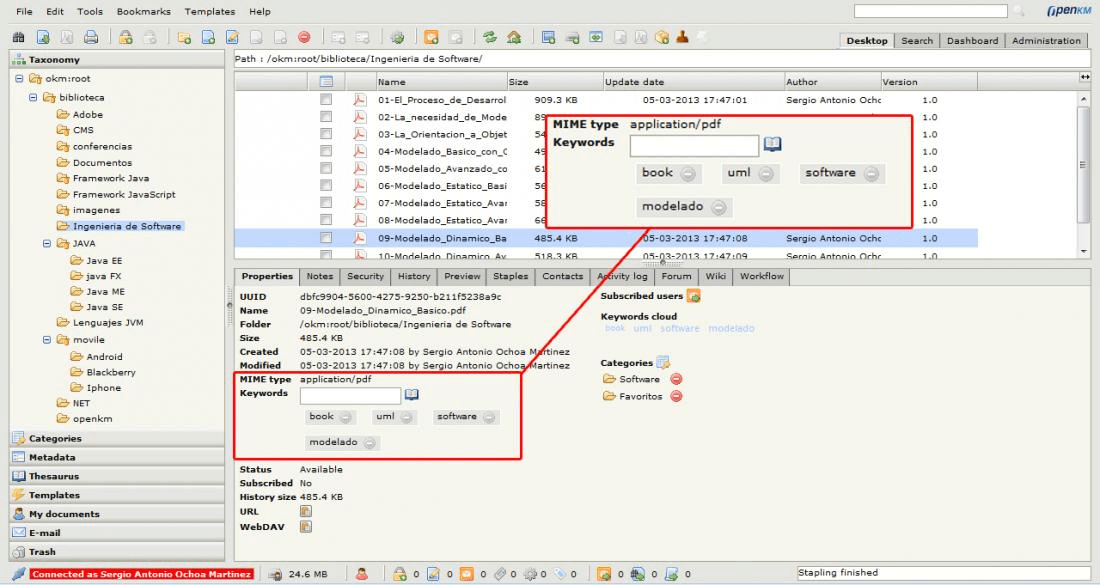Collapse the JAVA folder tree node
1100x585 pixels.
(47, 243)
